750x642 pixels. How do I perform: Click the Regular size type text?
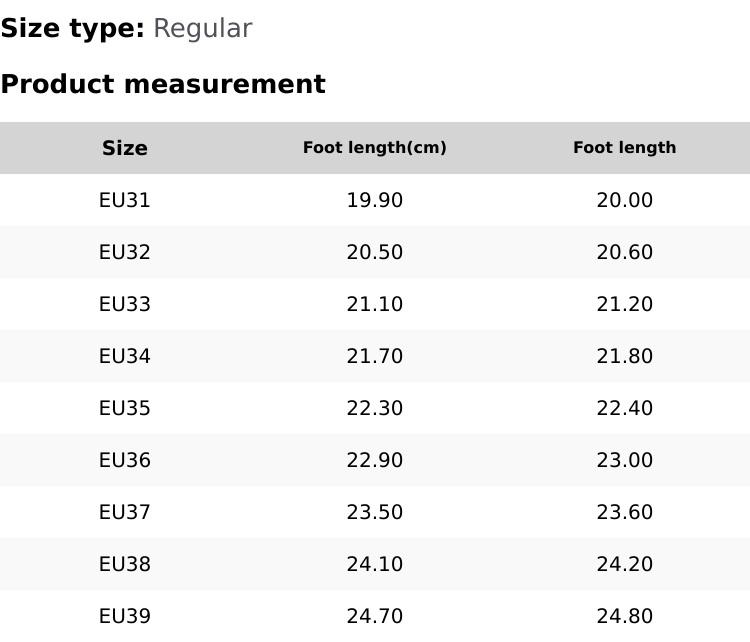click(202, 28)
